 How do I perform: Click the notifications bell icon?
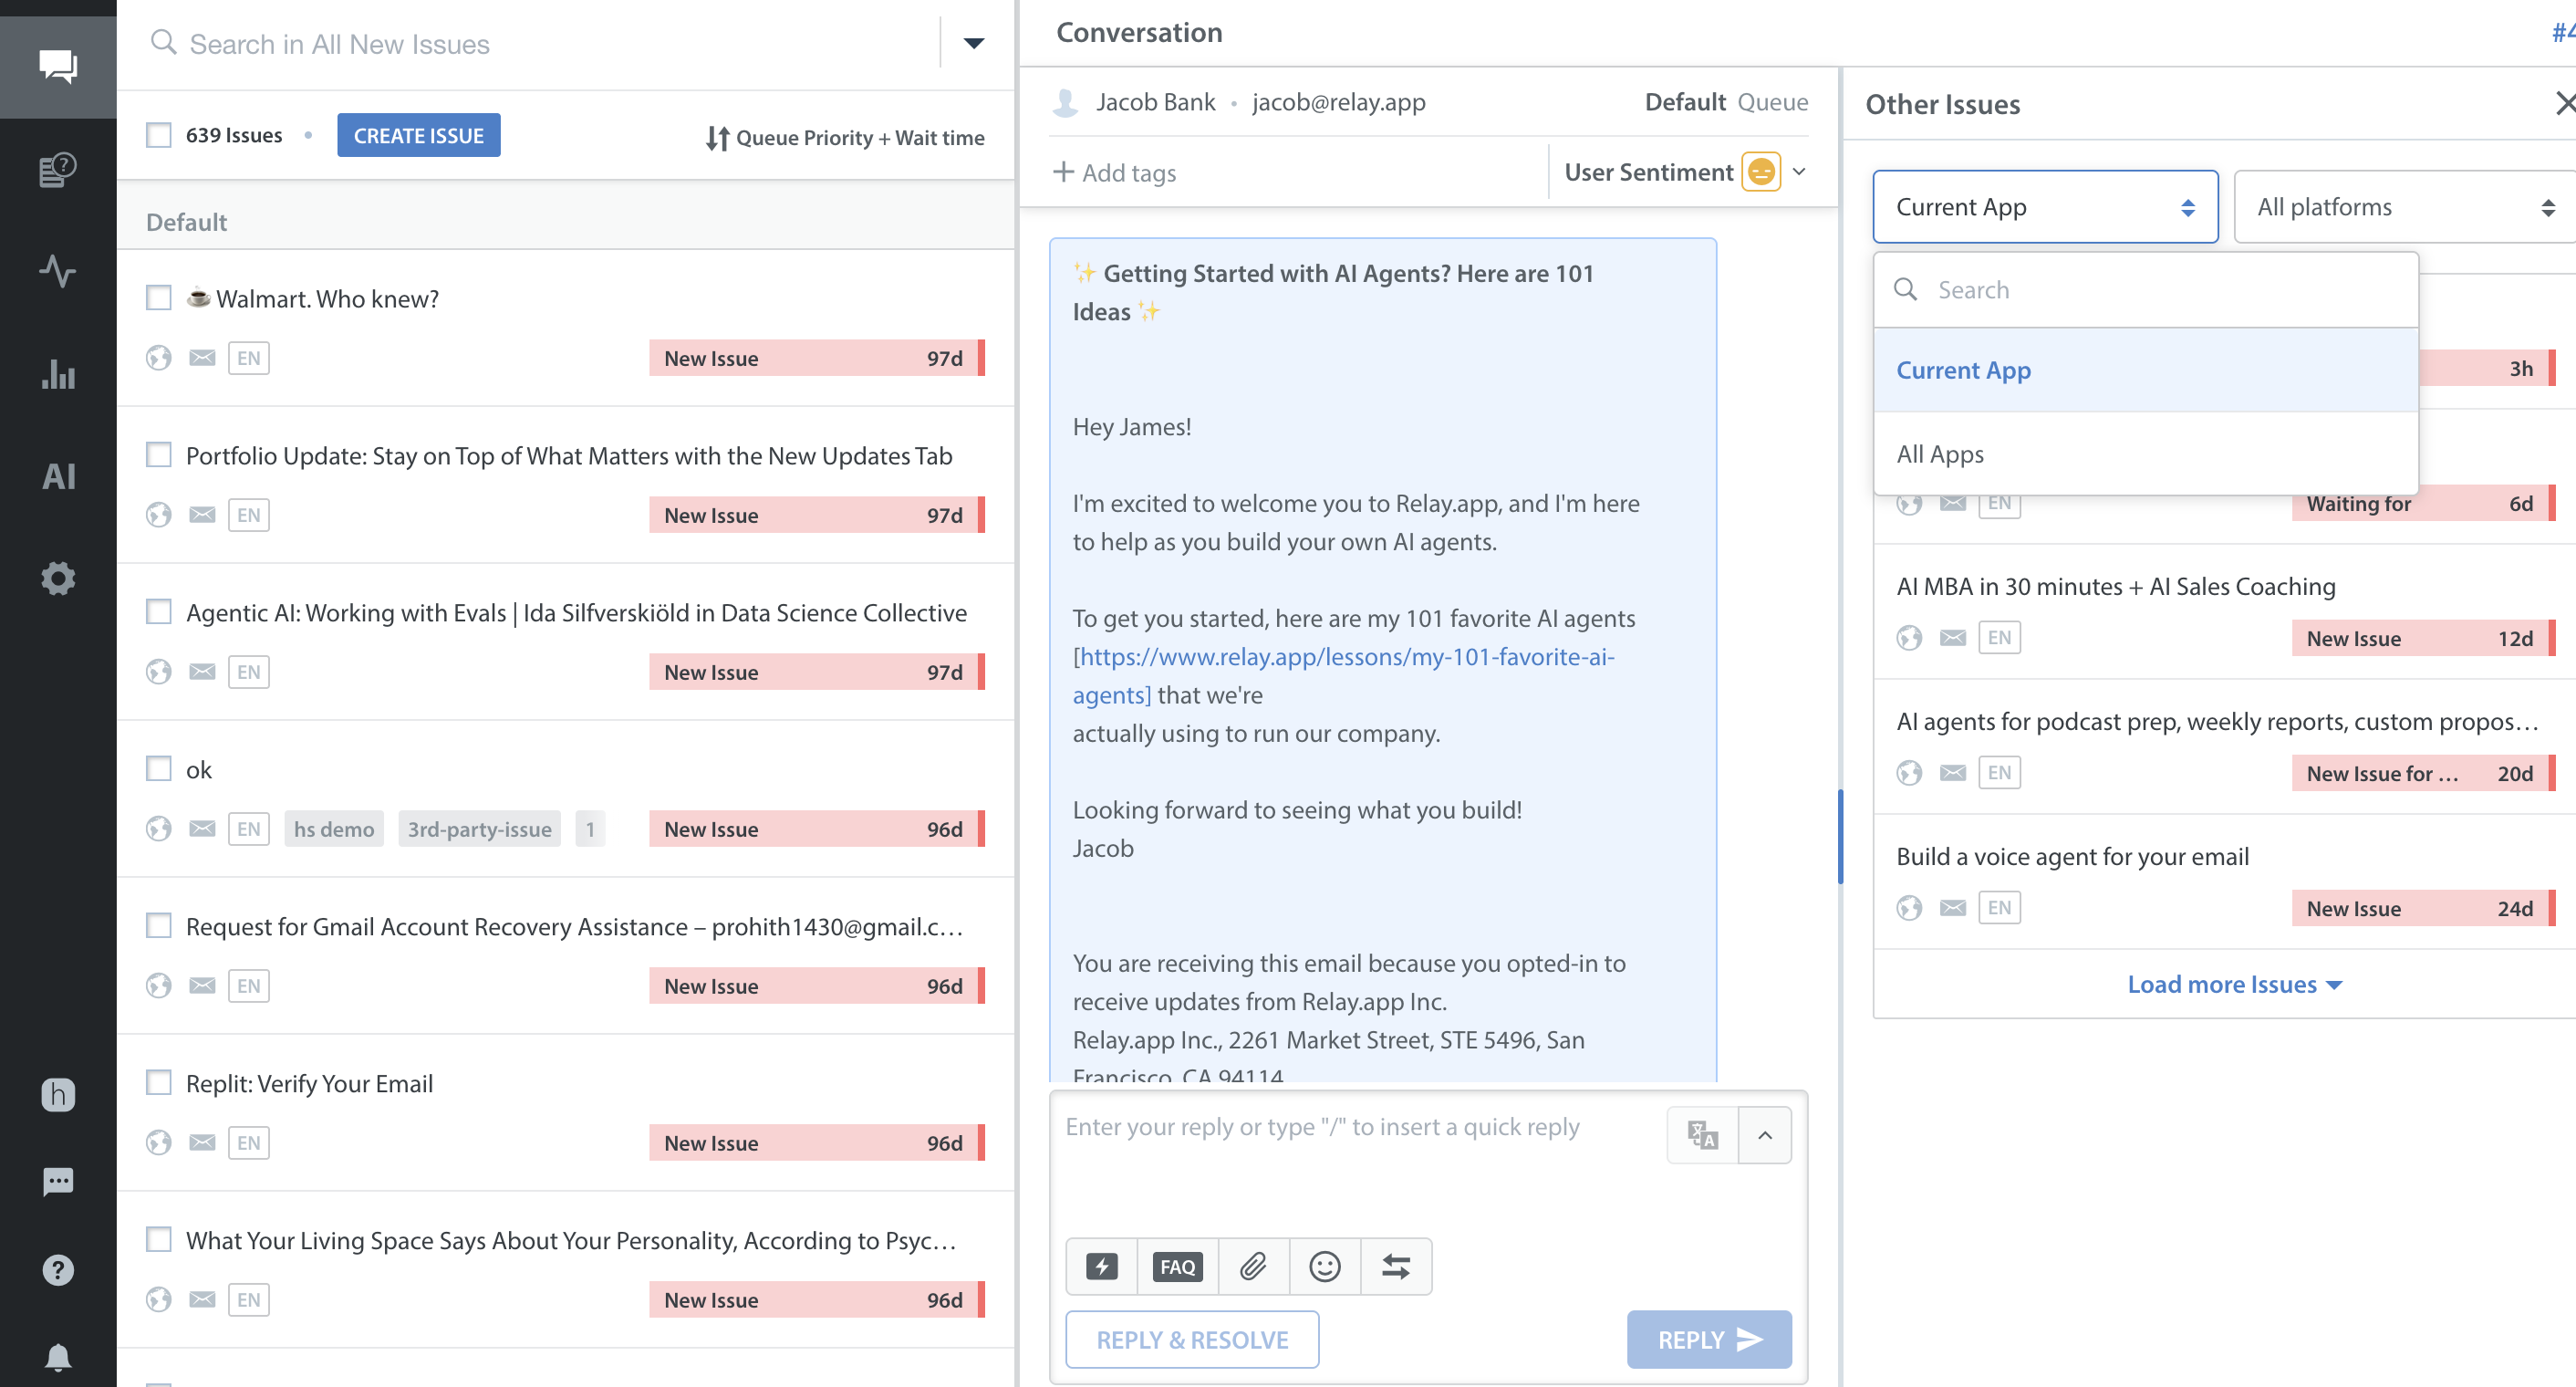point(58,1357)
